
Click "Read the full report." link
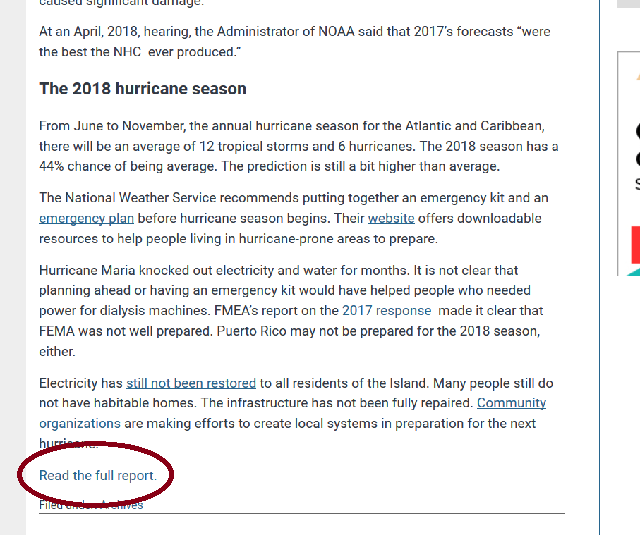click(x=98, y=475)
